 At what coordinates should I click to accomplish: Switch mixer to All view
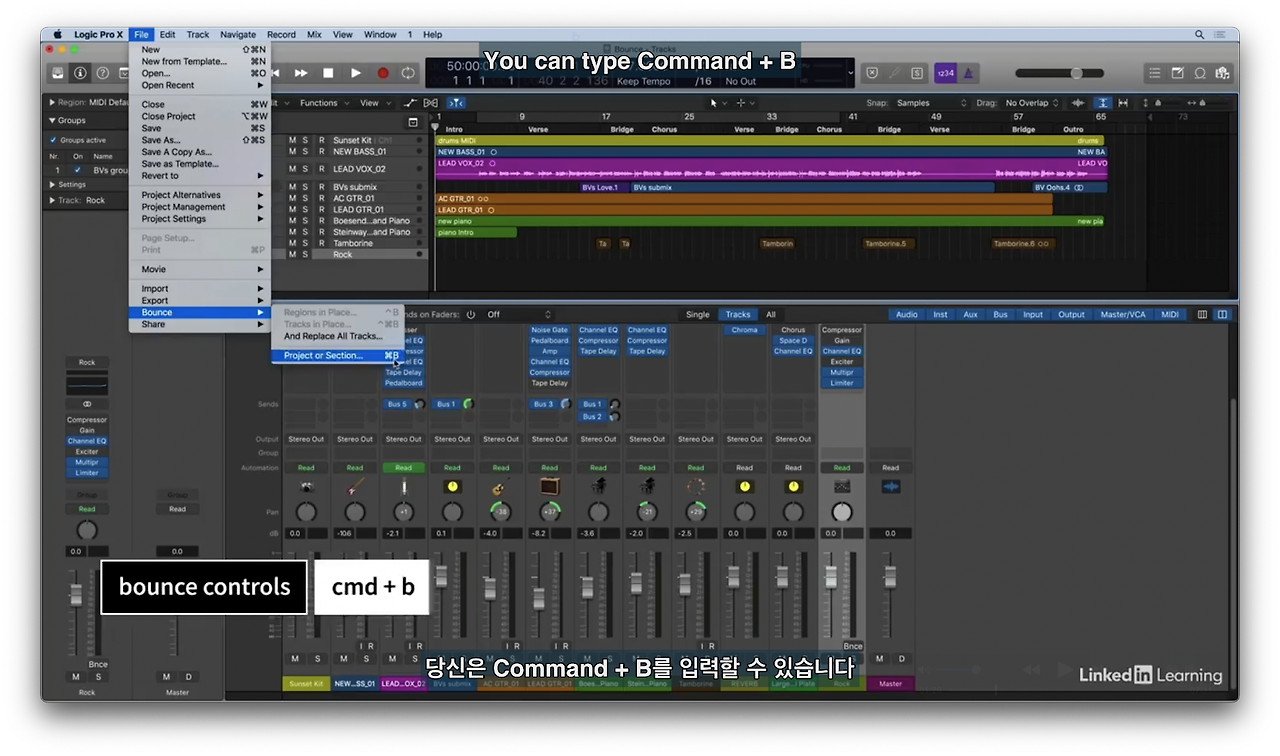[x=771, y=314]
